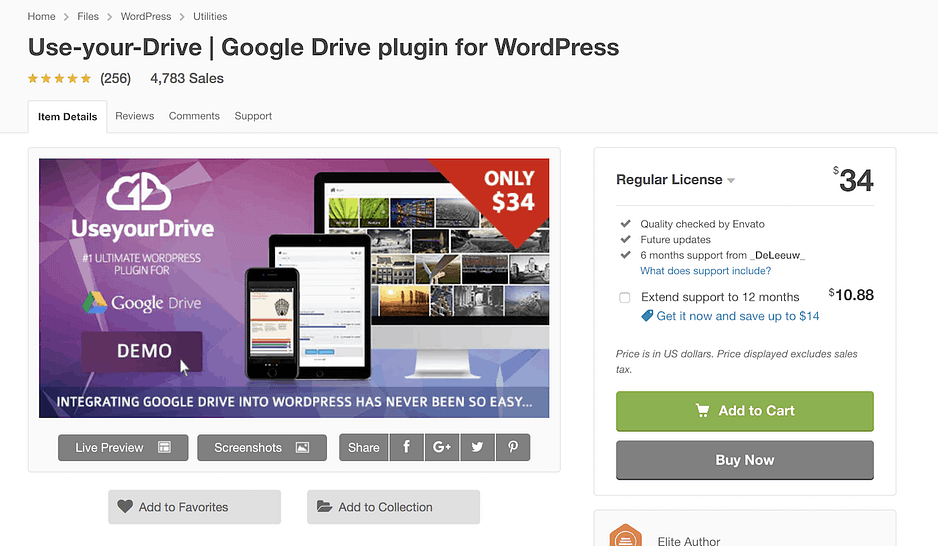Screen dimensions: 938x546
Task: Enable Extend support to 12 months checkbox
Action: pyautogui.click(x=625, y=297)
